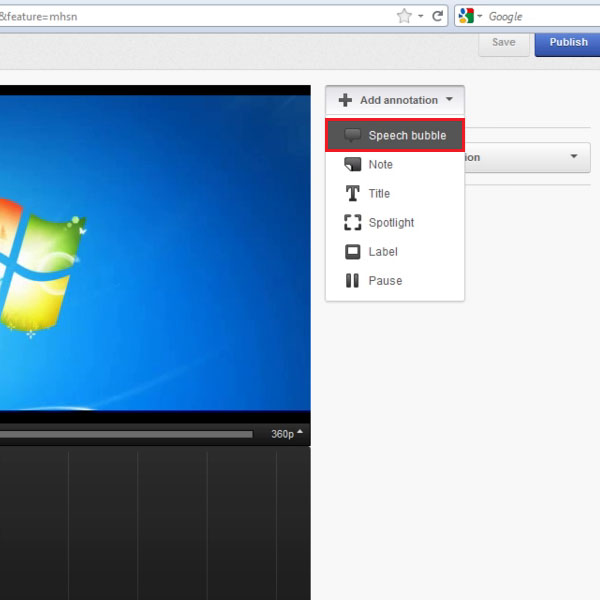The image size is (600, 600).
Task: Open the Add annotation dropdown
Action: pos(395,100)
